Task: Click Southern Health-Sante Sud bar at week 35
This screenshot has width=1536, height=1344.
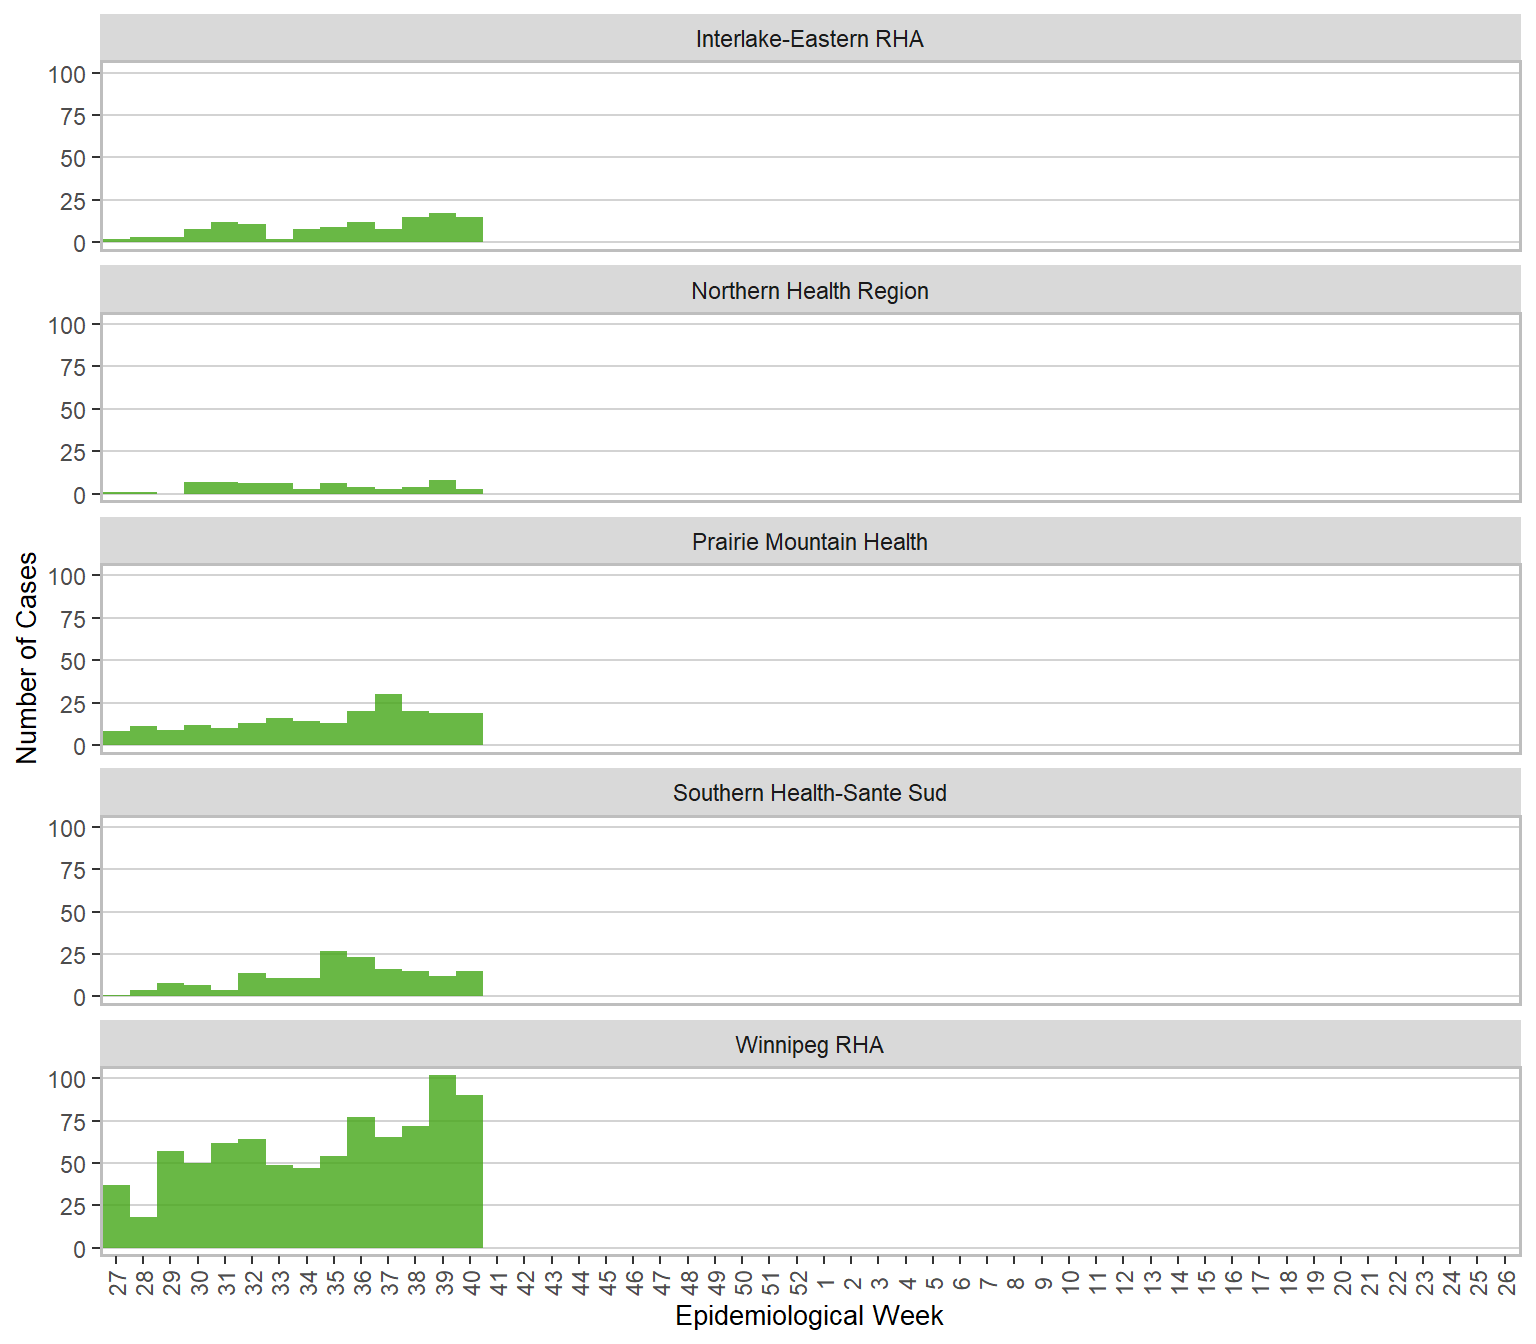Action: pyautogui.click(x=333, y=974)
